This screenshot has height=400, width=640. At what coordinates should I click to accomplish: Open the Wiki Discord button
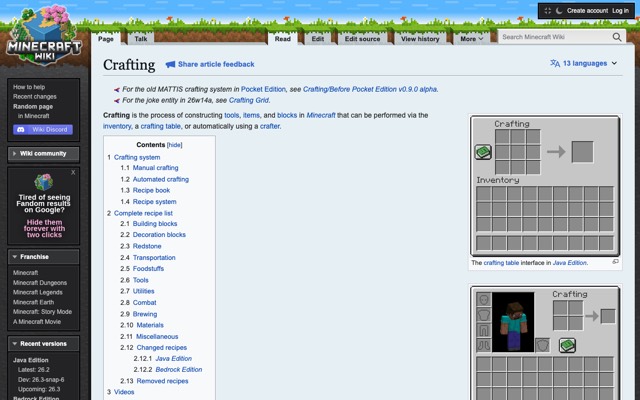43,129
